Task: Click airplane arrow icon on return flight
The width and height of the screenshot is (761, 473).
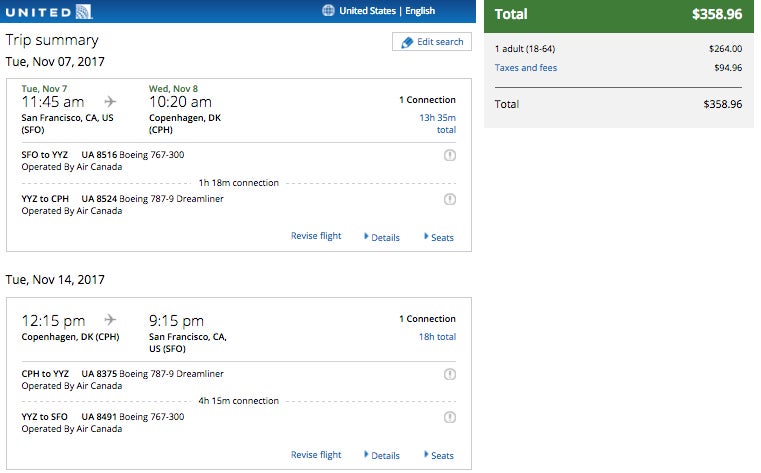Action: coord(110,319)
